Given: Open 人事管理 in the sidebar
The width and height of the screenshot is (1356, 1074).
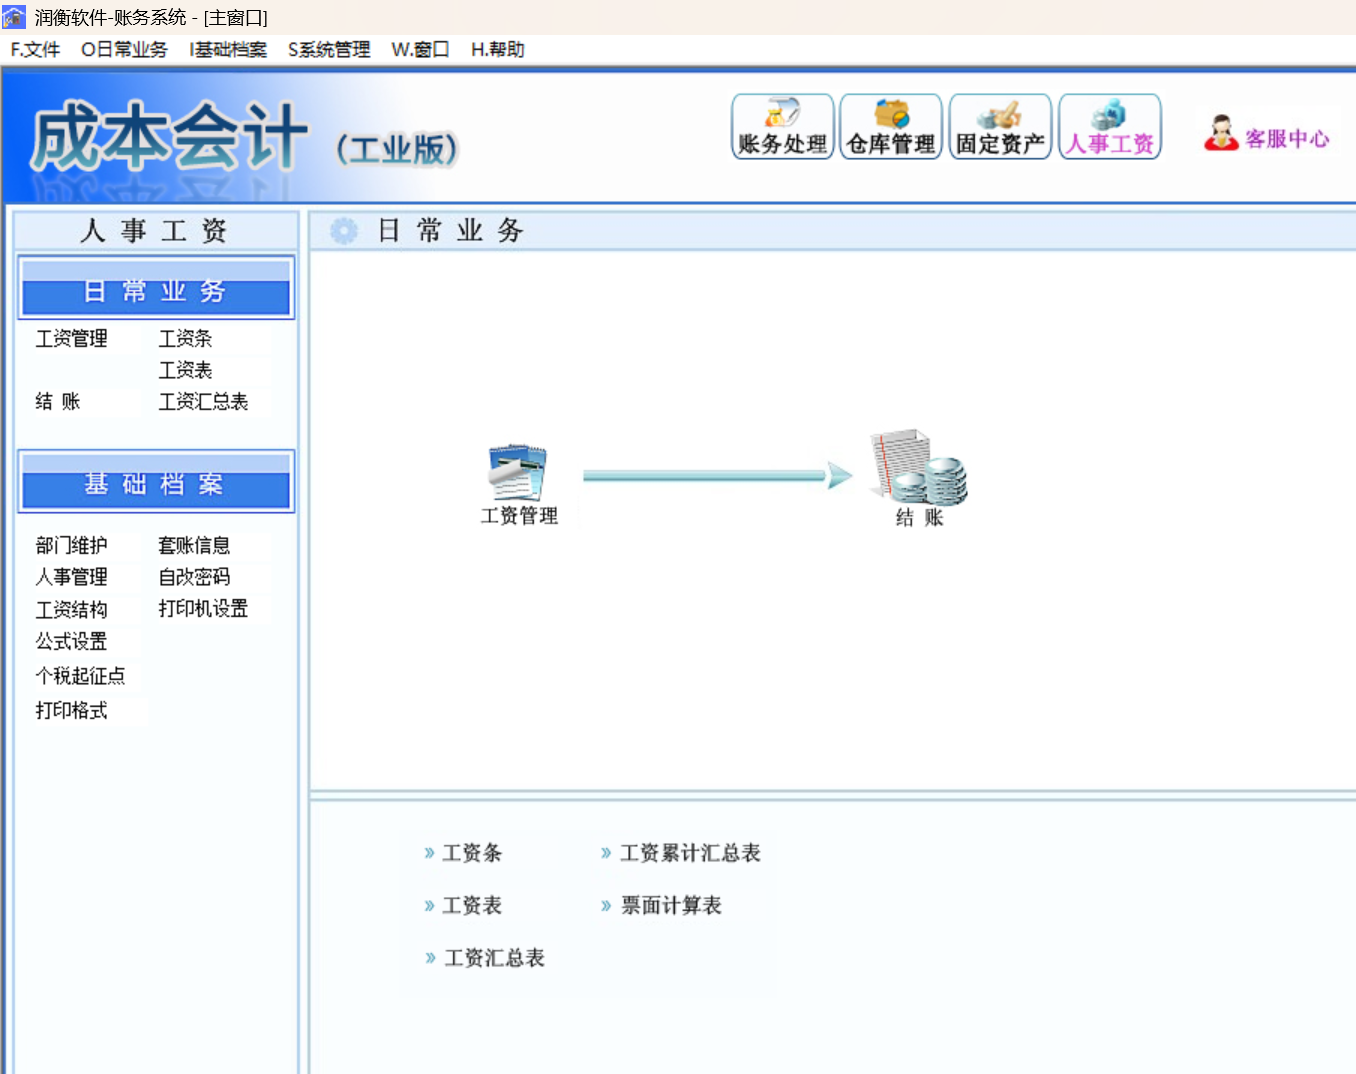Looking at the screenshot, I should (71, 577).
